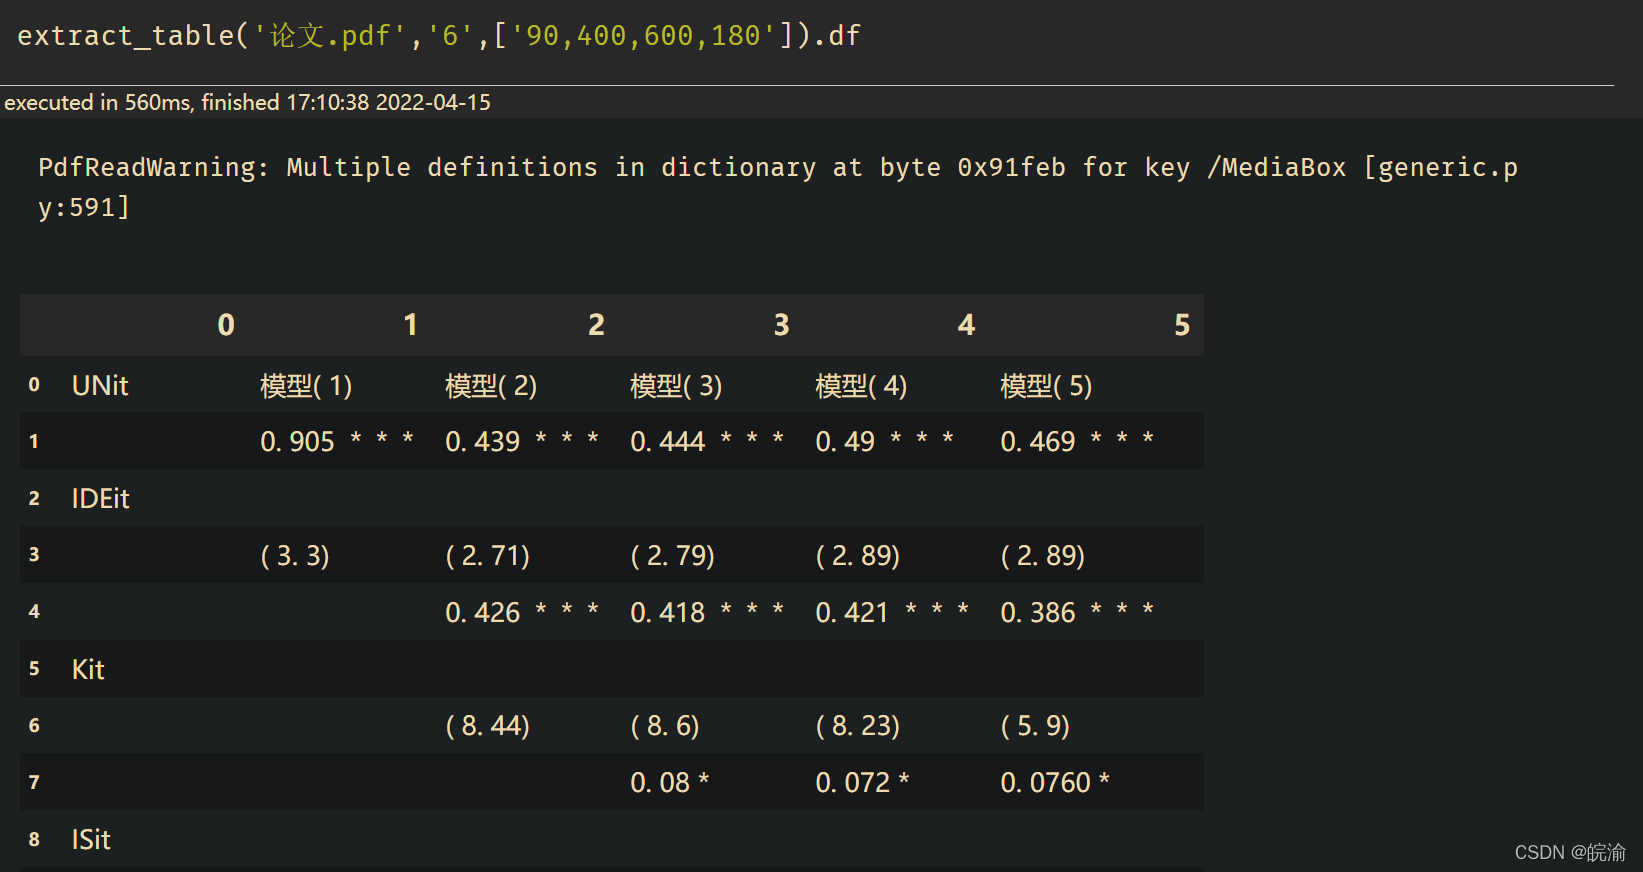Image resolution: width=1643 pixels, height=872 pixels.
Task: Select the 模型( 1) cell
Action: coord(306,386)
